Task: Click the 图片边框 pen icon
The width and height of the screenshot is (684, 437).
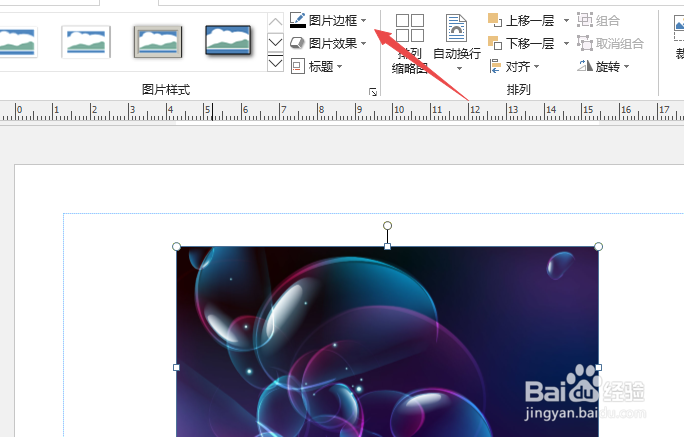Action: click(298, 20)
